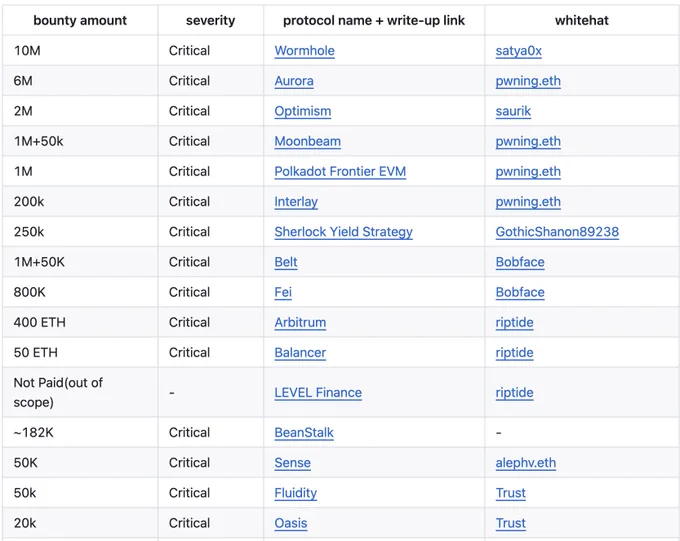
Task: Visit pwning.eth in Polkadot Frontier EVM row
Action: click(528, 172)
